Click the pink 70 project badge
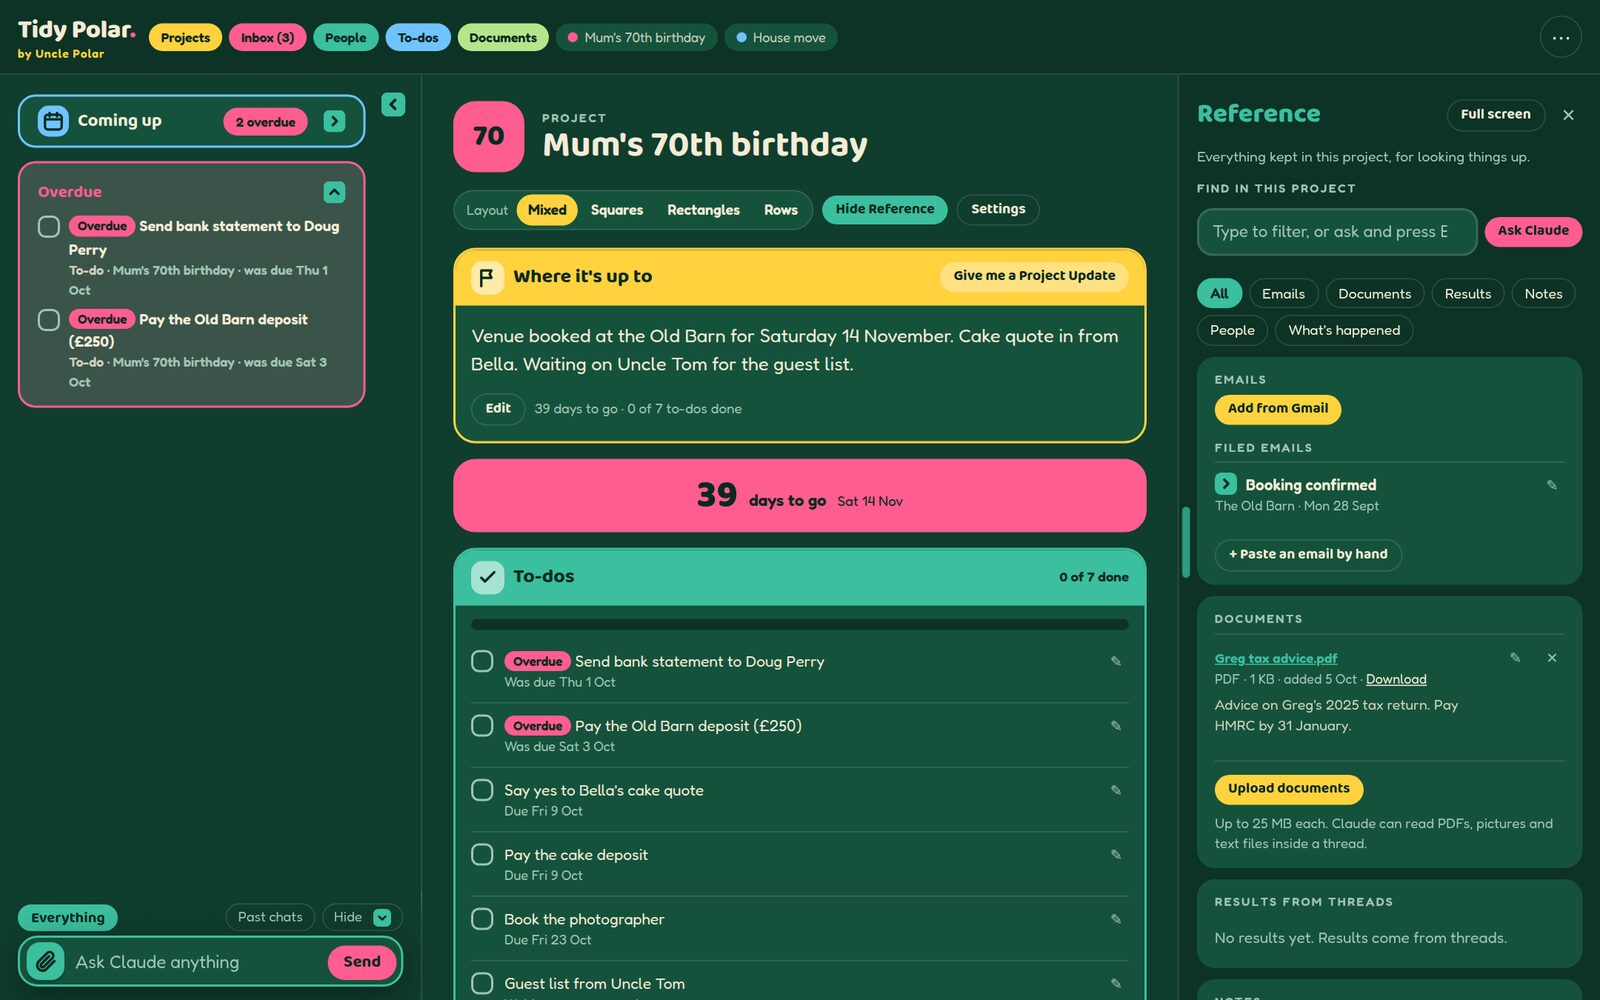This screenshot has height=1000, width=1600. (488, 136)
